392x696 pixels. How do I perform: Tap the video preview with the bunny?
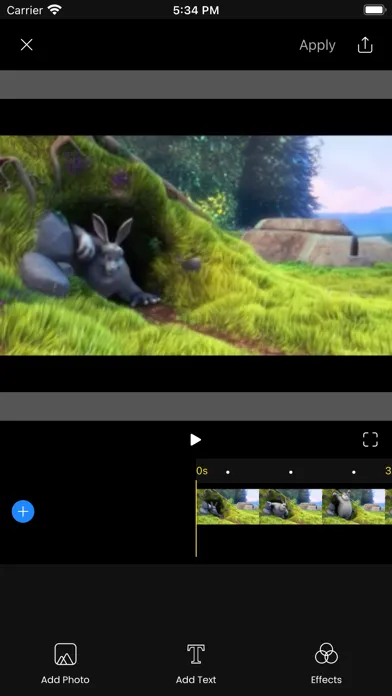196,245
